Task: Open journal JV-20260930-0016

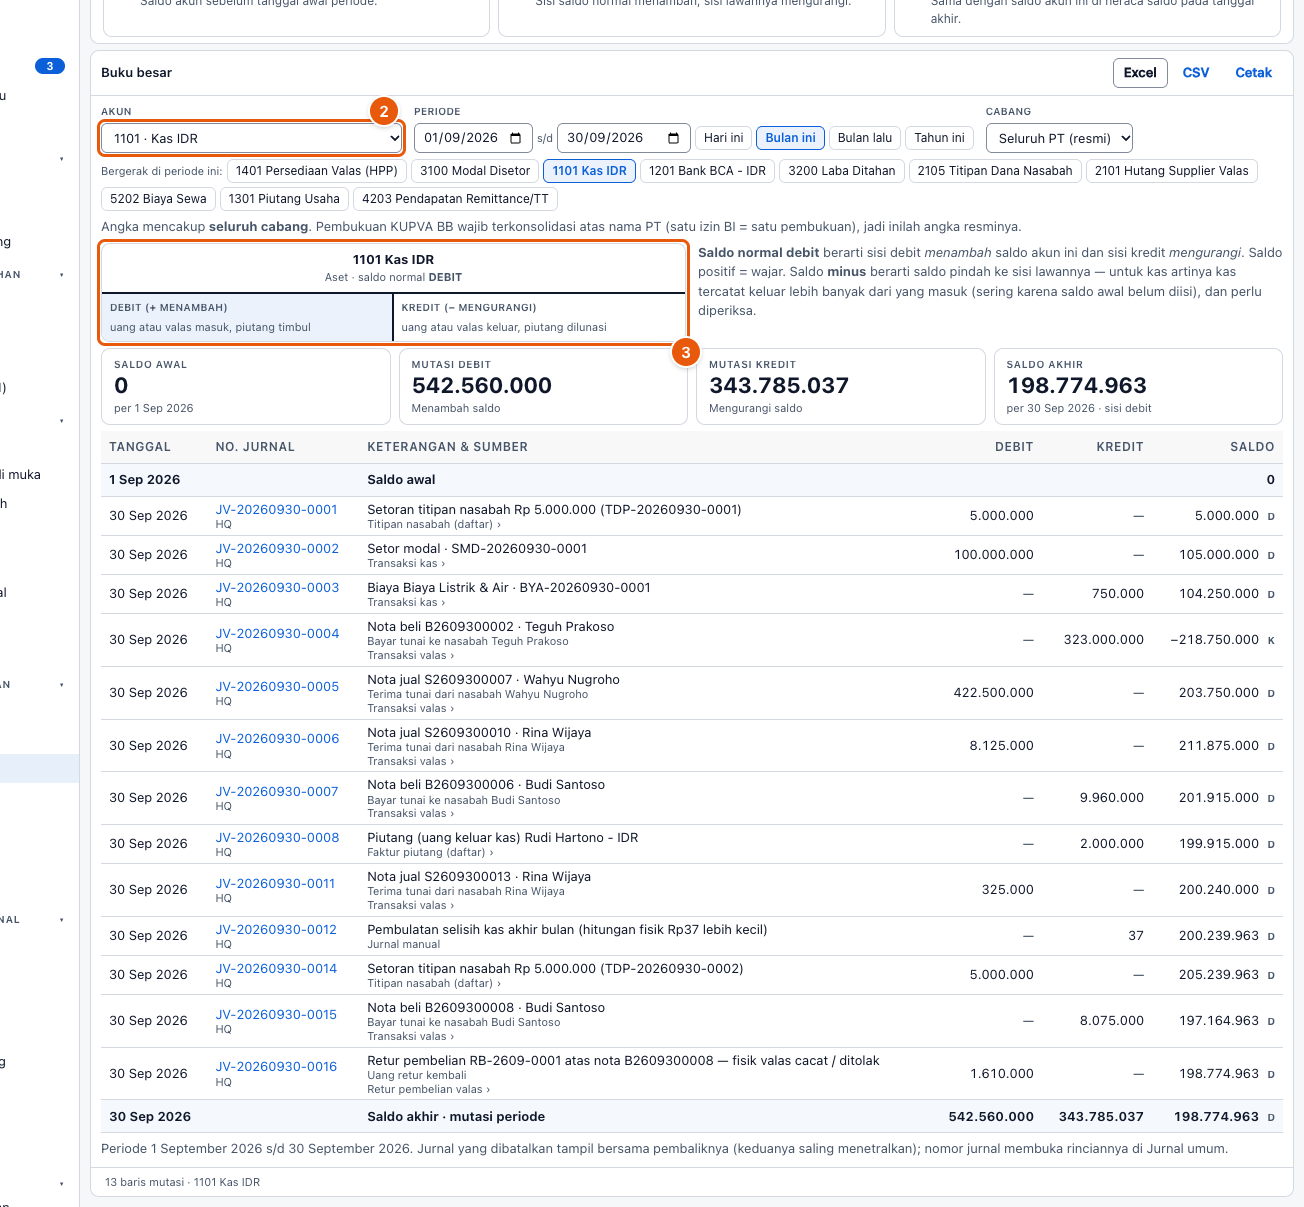Action: click(276, 1067)
